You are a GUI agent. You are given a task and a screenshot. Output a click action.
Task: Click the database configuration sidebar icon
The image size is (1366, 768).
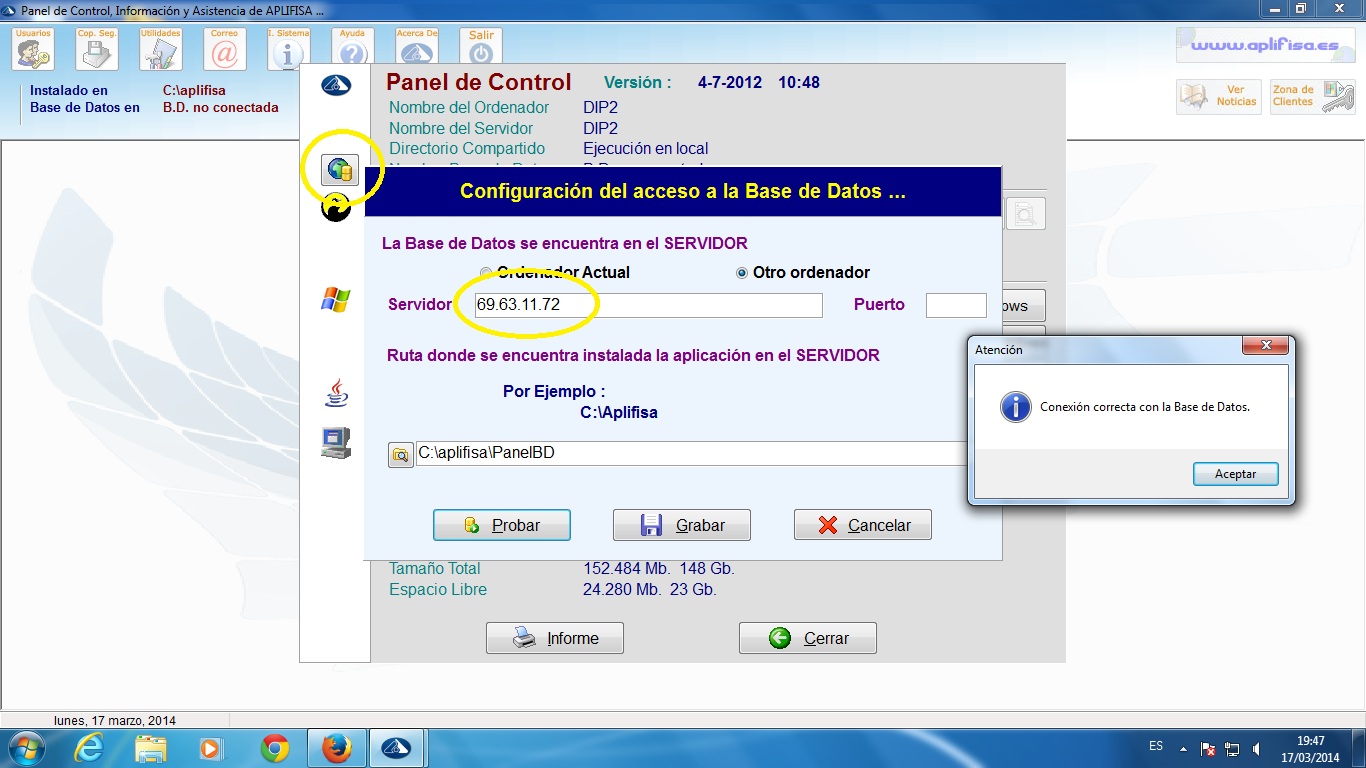coord(340,170)
